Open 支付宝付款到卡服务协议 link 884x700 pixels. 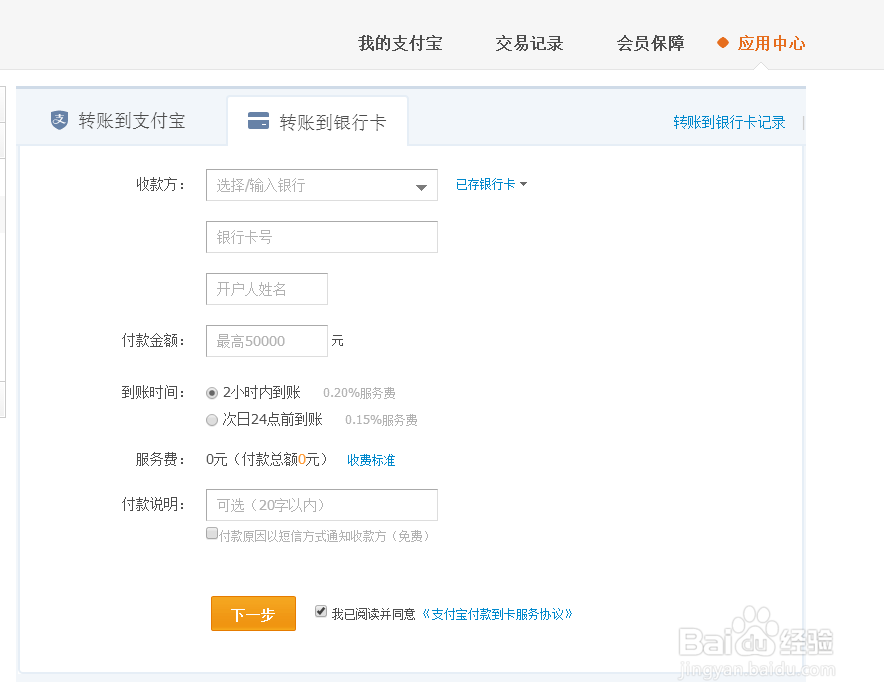coord(497,614)
